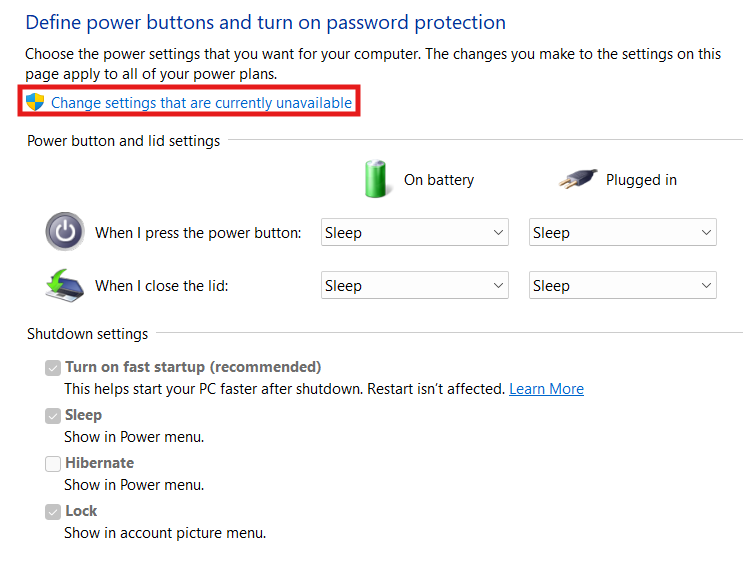
Task: Click the green battery icon
Action: (x=376, y=179)
